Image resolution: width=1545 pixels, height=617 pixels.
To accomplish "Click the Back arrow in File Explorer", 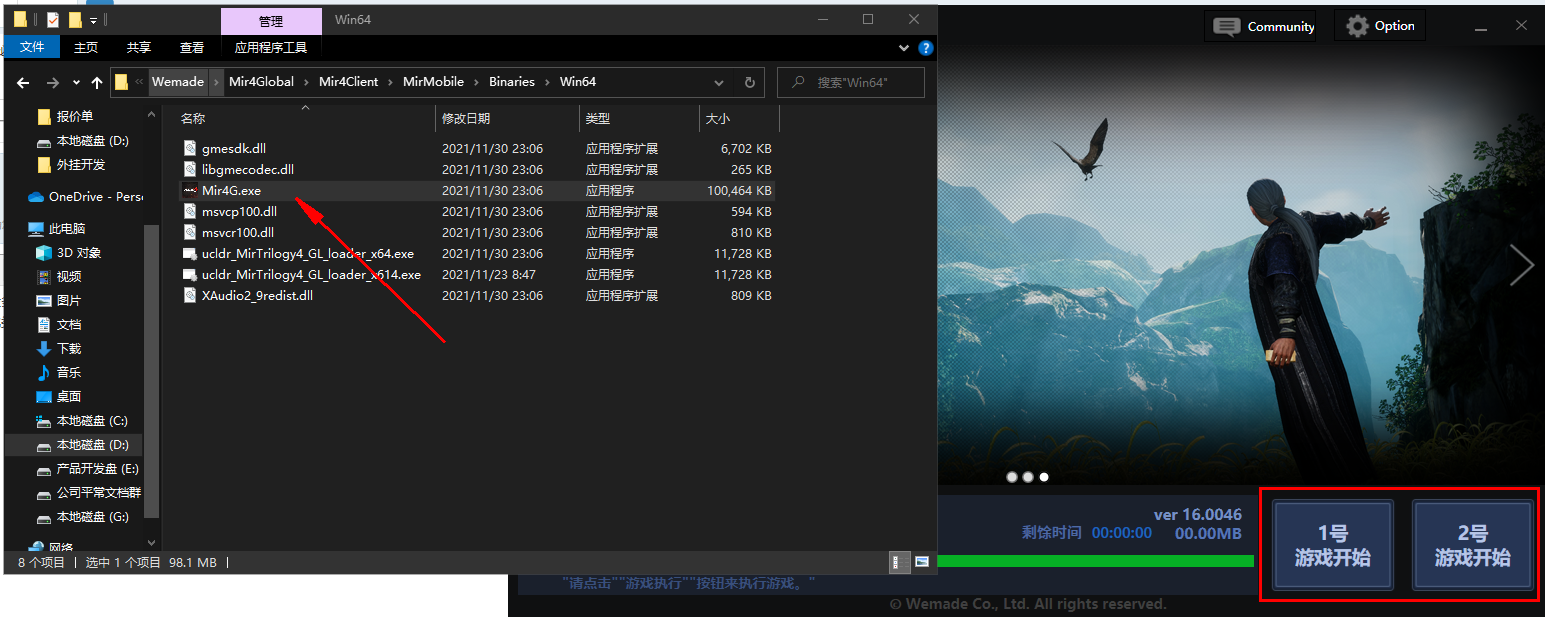I will 23,83.
